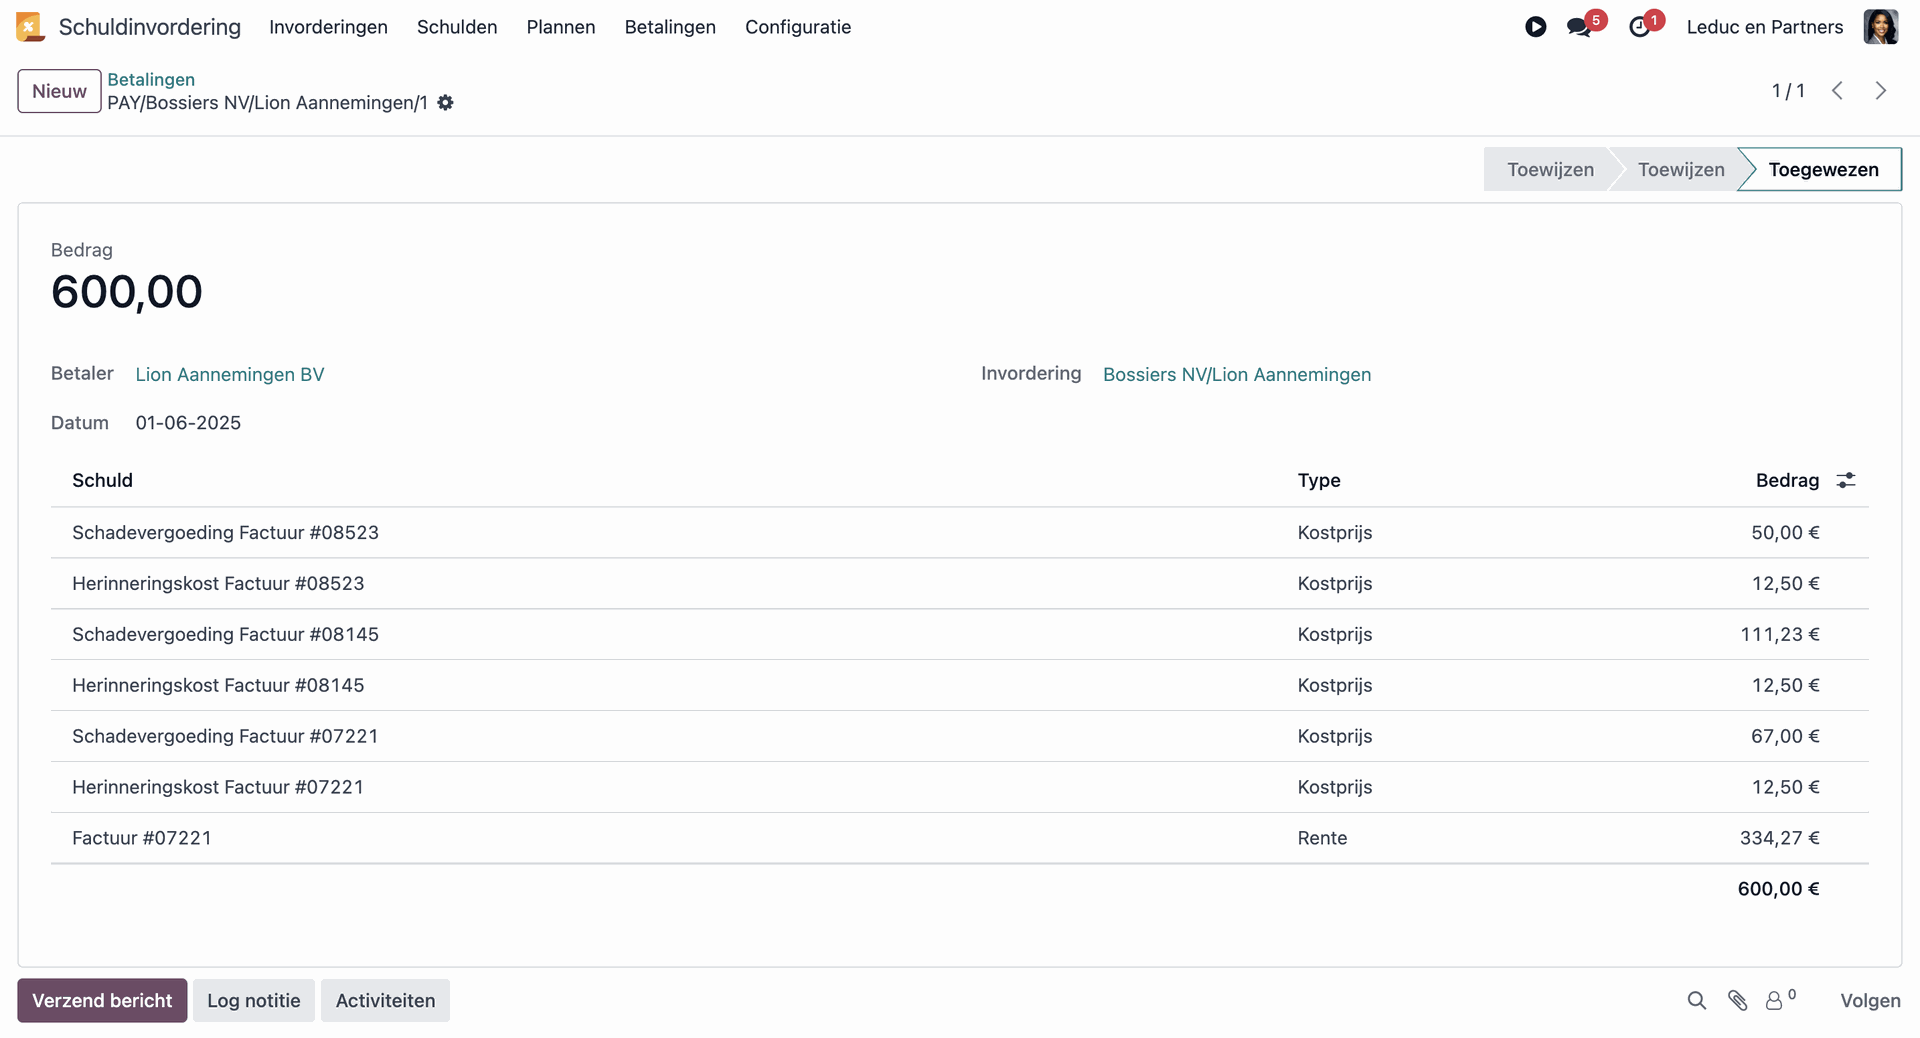Screen dimensions: 1920x1038
Task: Go to next record arrow
Action: pyautogui.click(x=1880, y=91)
